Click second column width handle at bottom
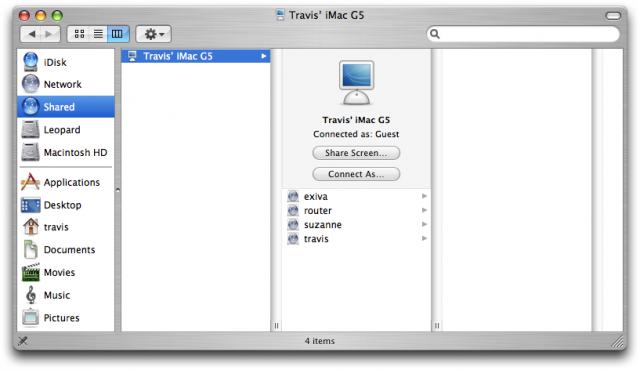The height and width of the screenshot is (370, 640). tap(437, 326)
